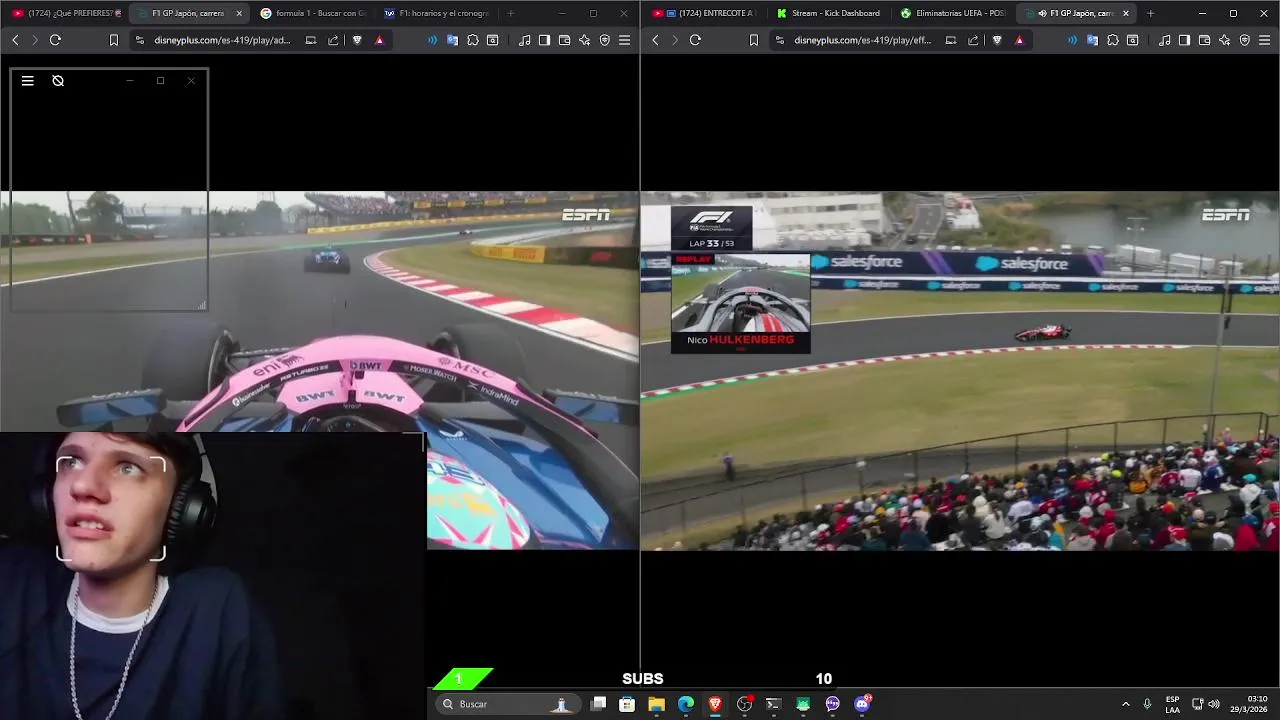The width and height of the screenshot is (1280, 720).
Task: Open VPN shield icon in left browser
Action: tap(604, 40)
